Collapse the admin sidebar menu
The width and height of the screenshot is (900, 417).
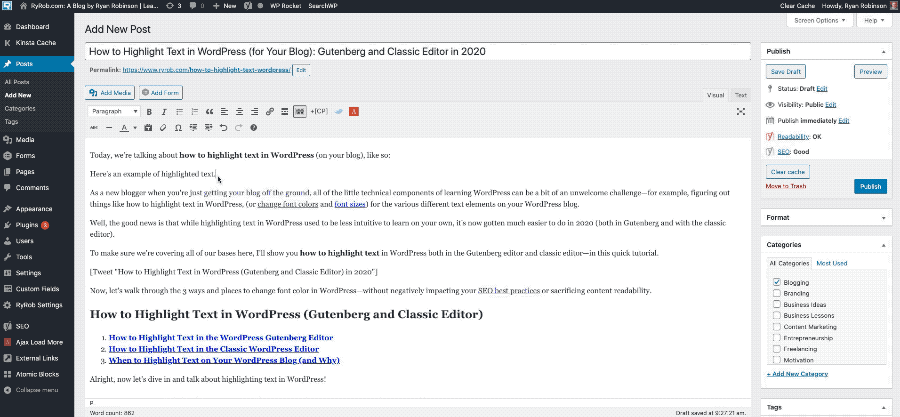37,390
